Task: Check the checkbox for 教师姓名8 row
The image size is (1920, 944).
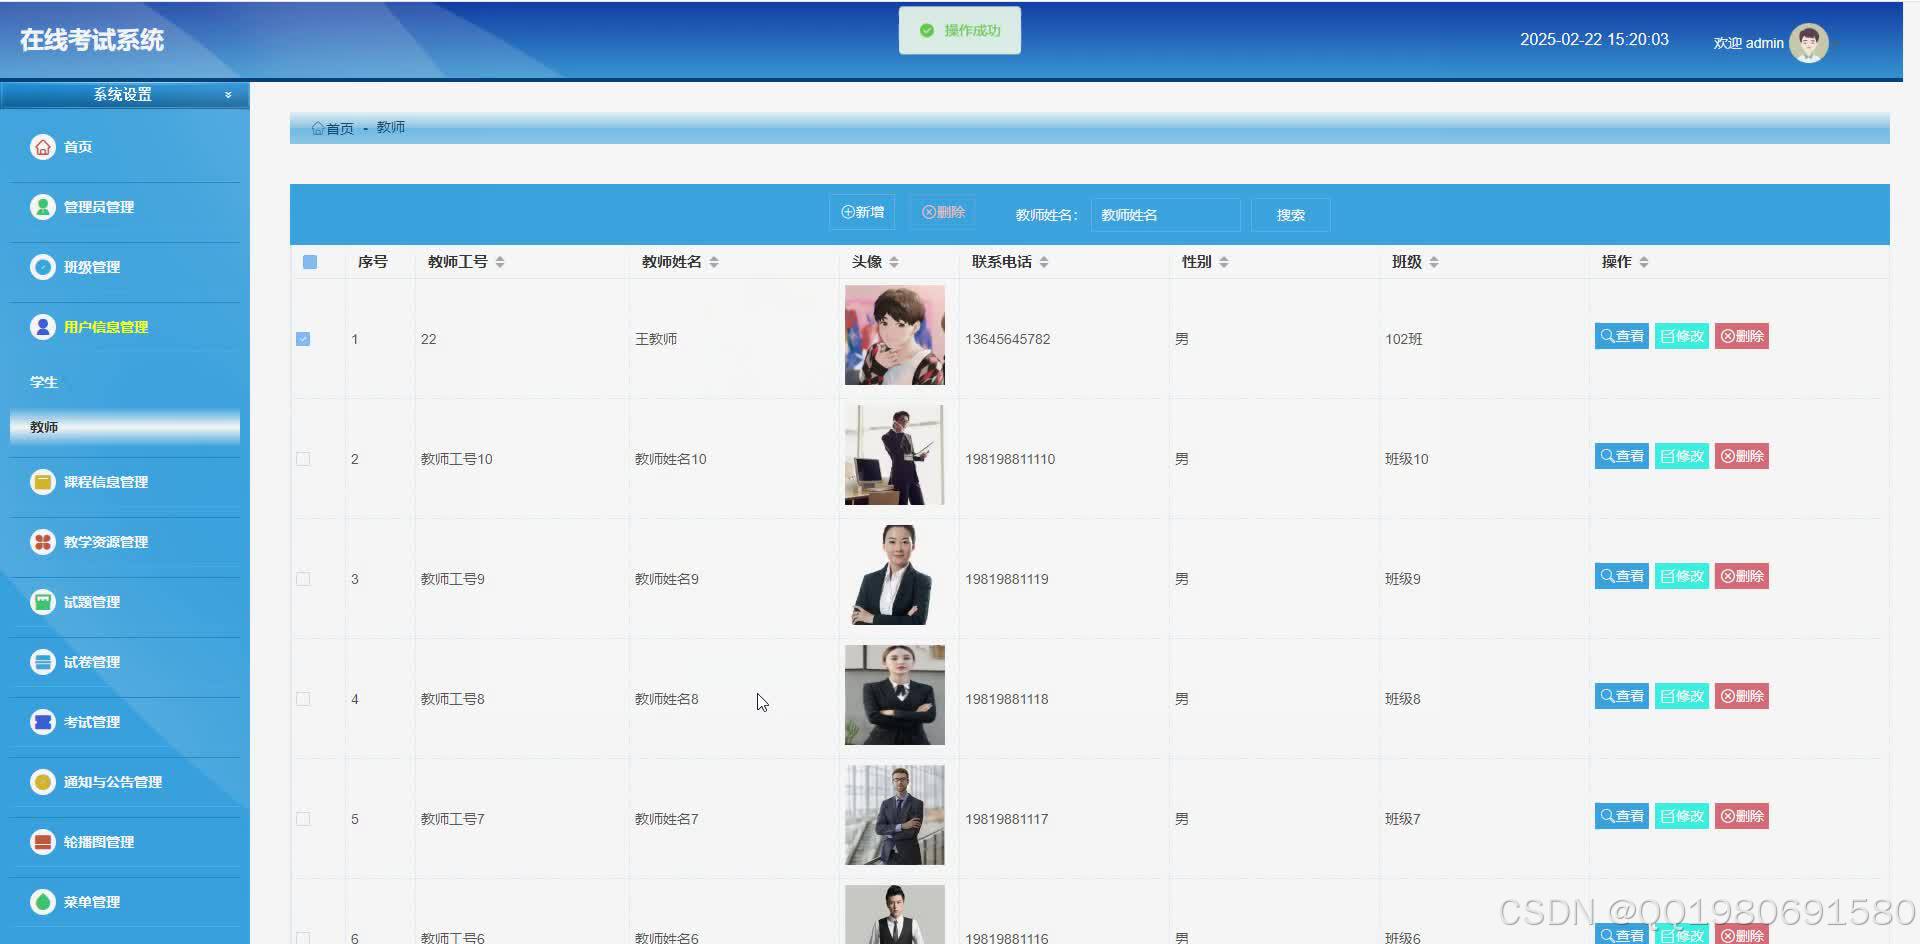Action: pos(303,699)
